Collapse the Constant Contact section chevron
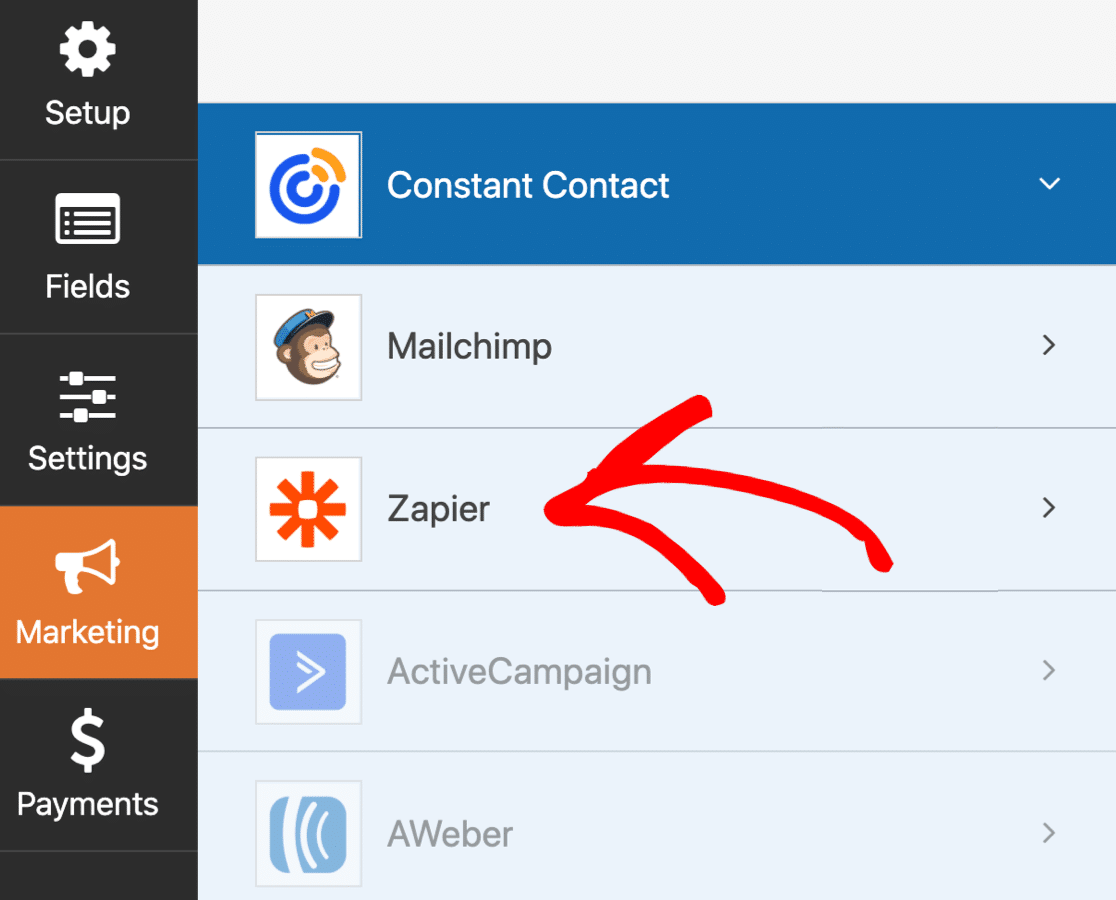 [1049, 184]
